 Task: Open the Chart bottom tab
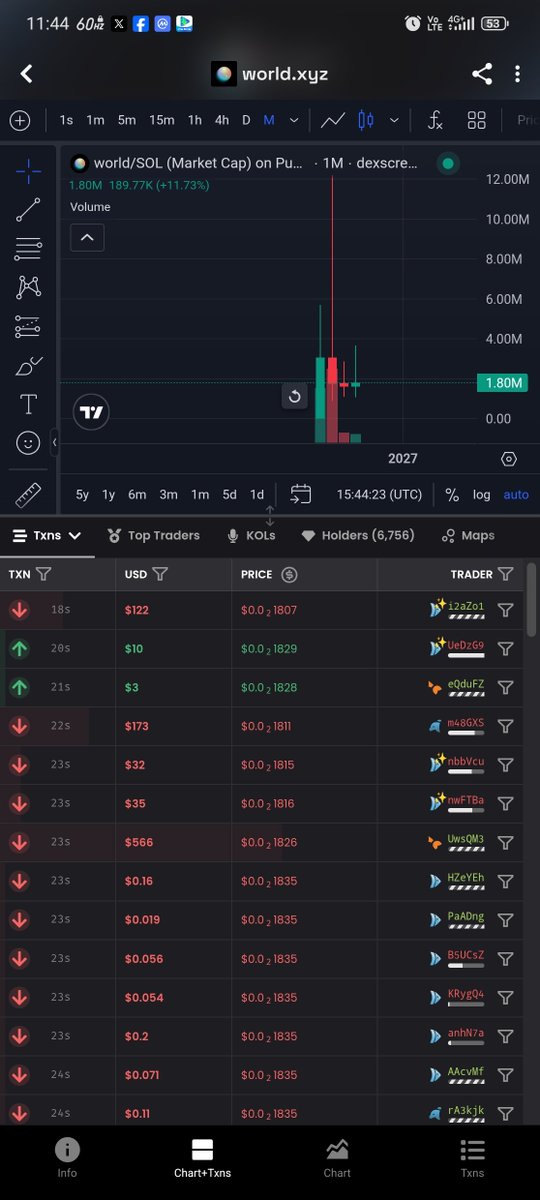[x=337, y=1159]
